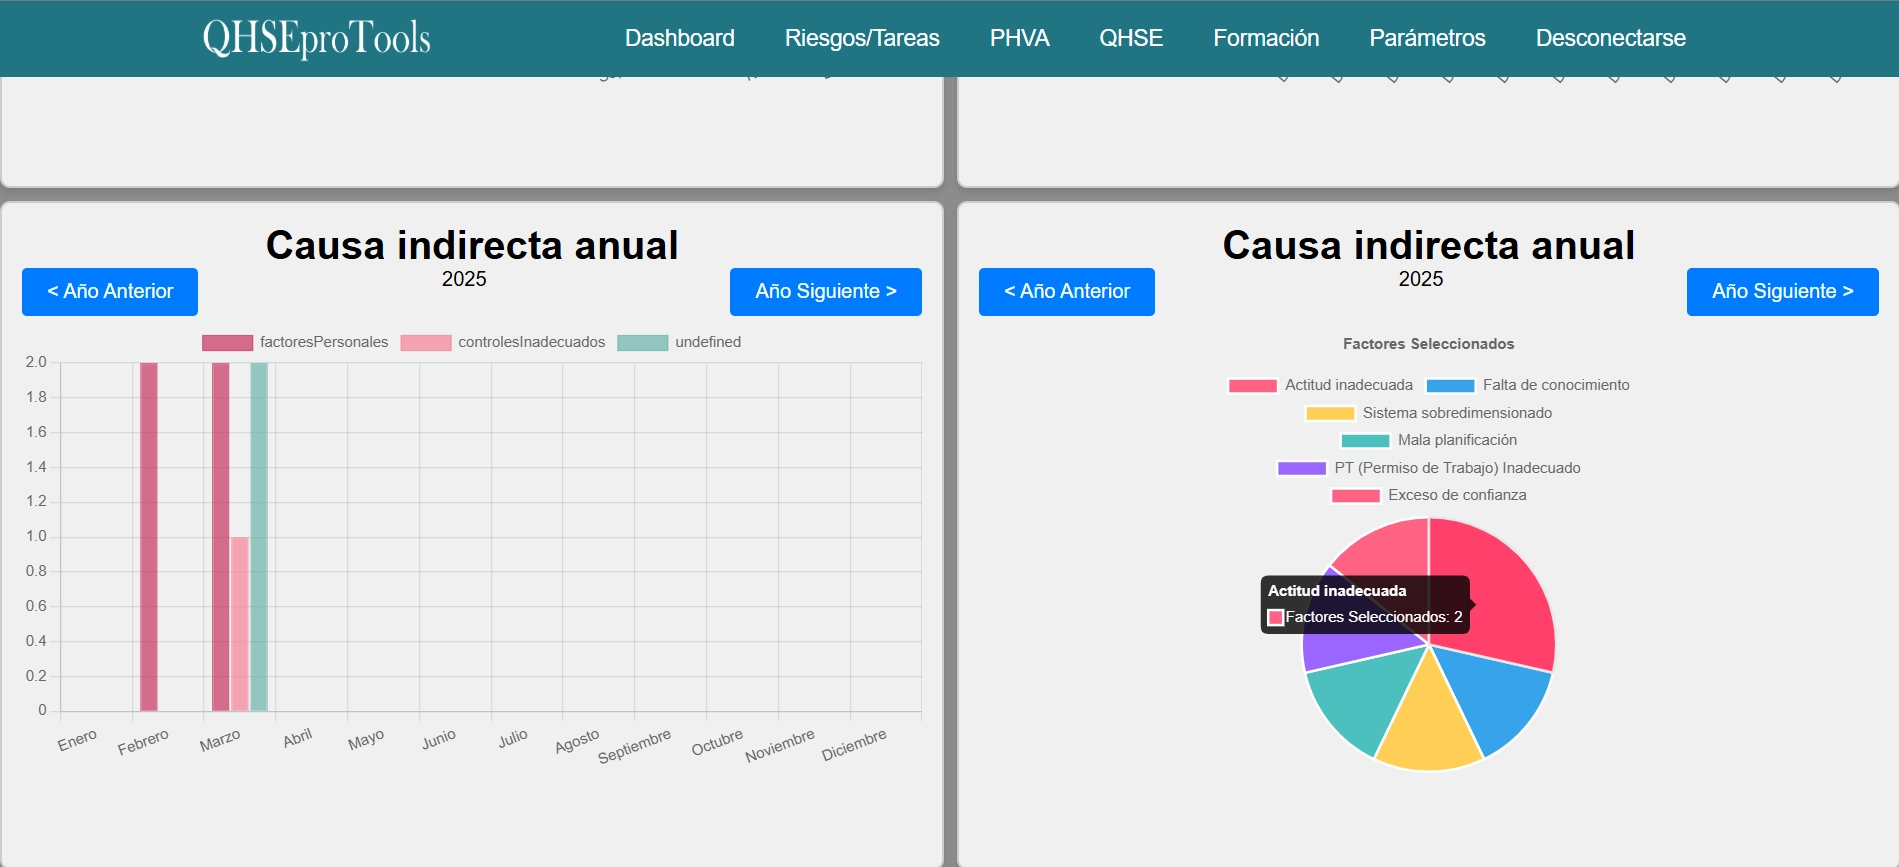Image resolution: width=1899 pixels, height=867 pixels.
Task: Click the QHSEproTools logo
Action: pos(316,38)
